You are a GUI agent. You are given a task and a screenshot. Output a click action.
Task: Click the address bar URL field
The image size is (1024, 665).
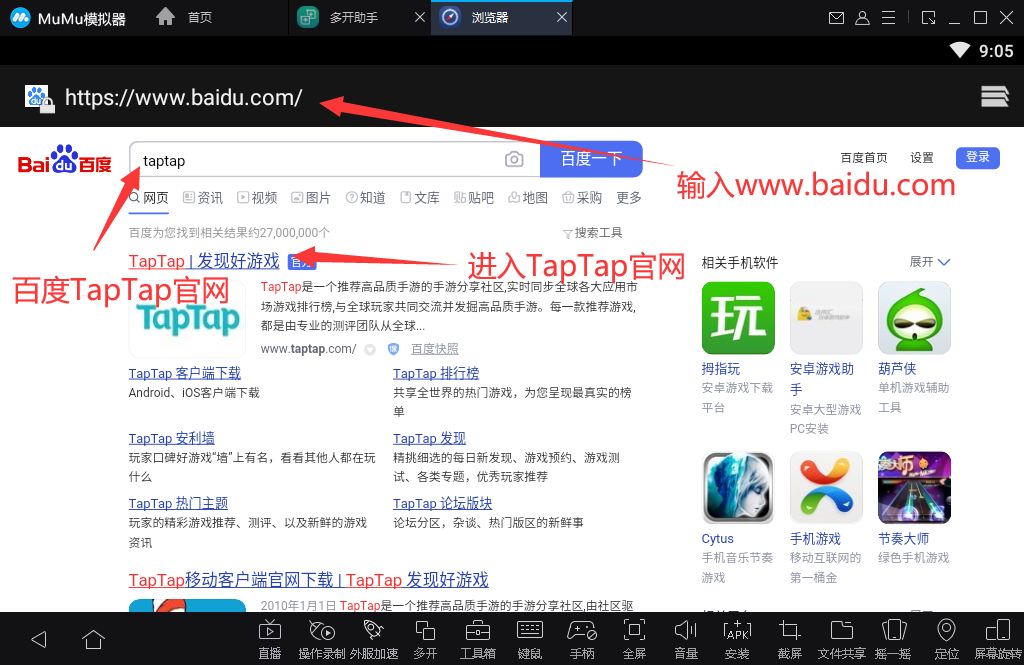184,98
